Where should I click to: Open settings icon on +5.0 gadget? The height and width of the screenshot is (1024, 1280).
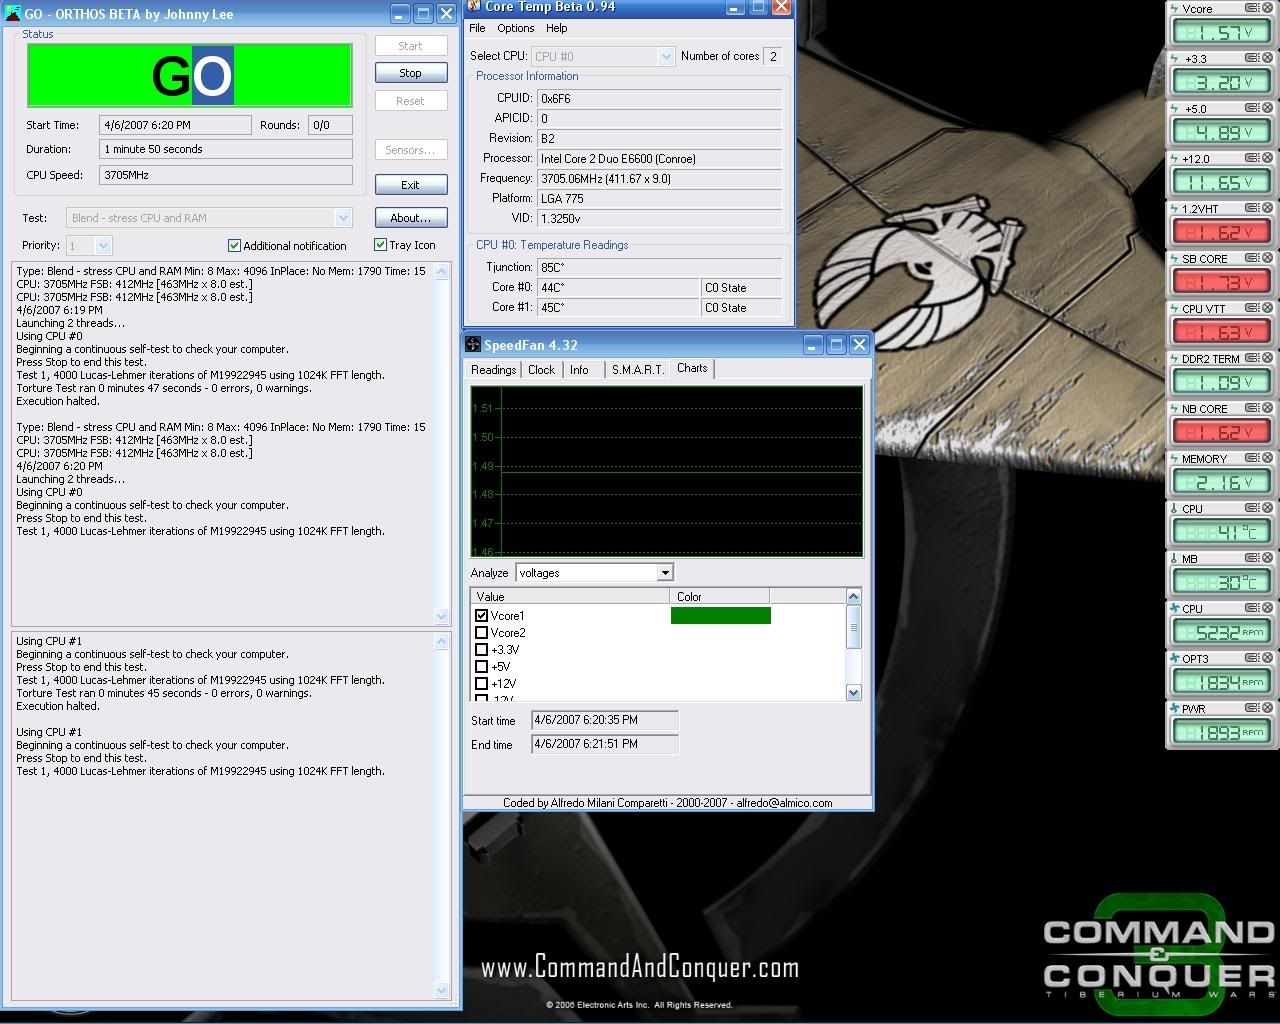[x=1252, y=108]
